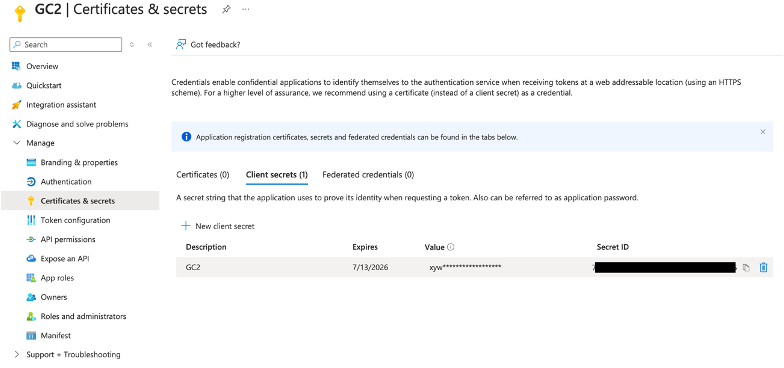Click the Integration assistant rocket icon
784x368 pixels.
coord(16,105)
